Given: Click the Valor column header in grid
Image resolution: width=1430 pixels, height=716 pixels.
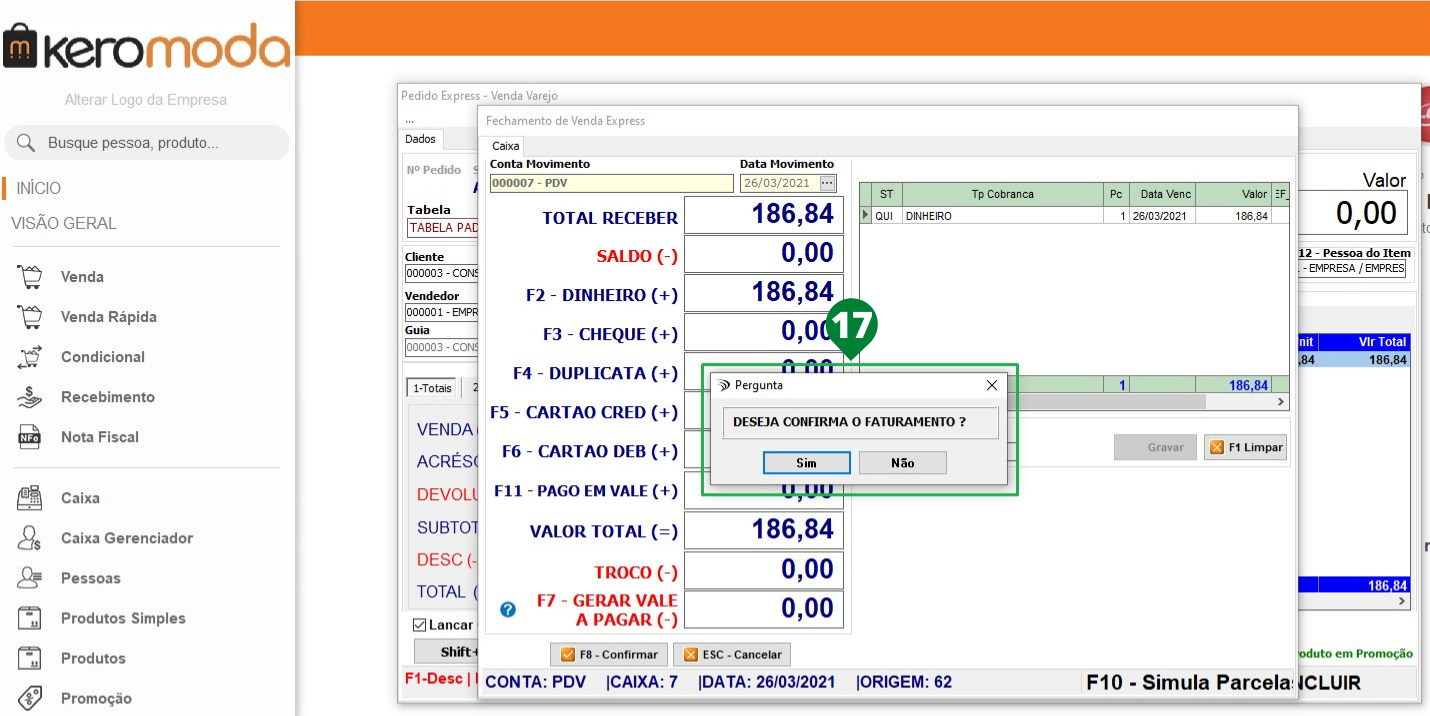Looking at the screenshot, I should (x=1233, y=194).
